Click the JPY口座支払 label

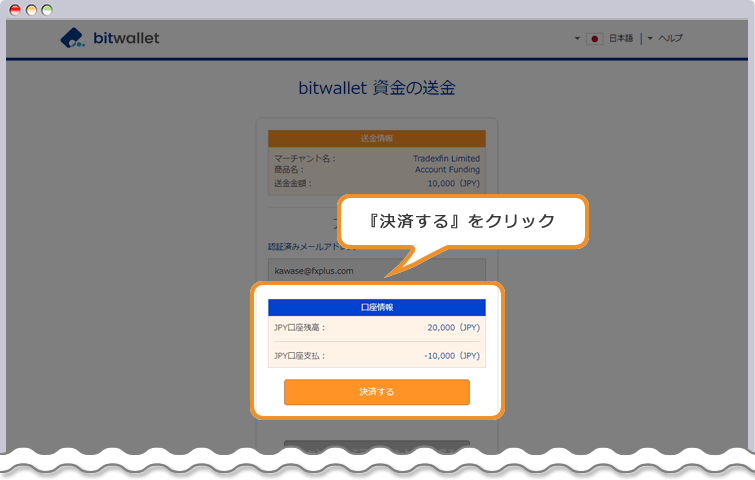300,356
